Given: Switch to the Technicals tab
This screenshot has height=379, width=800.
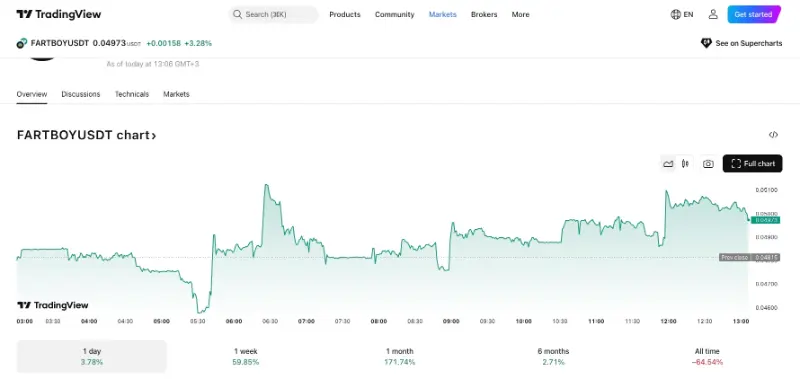Looking at the screenshot, I should coord(132,94).
